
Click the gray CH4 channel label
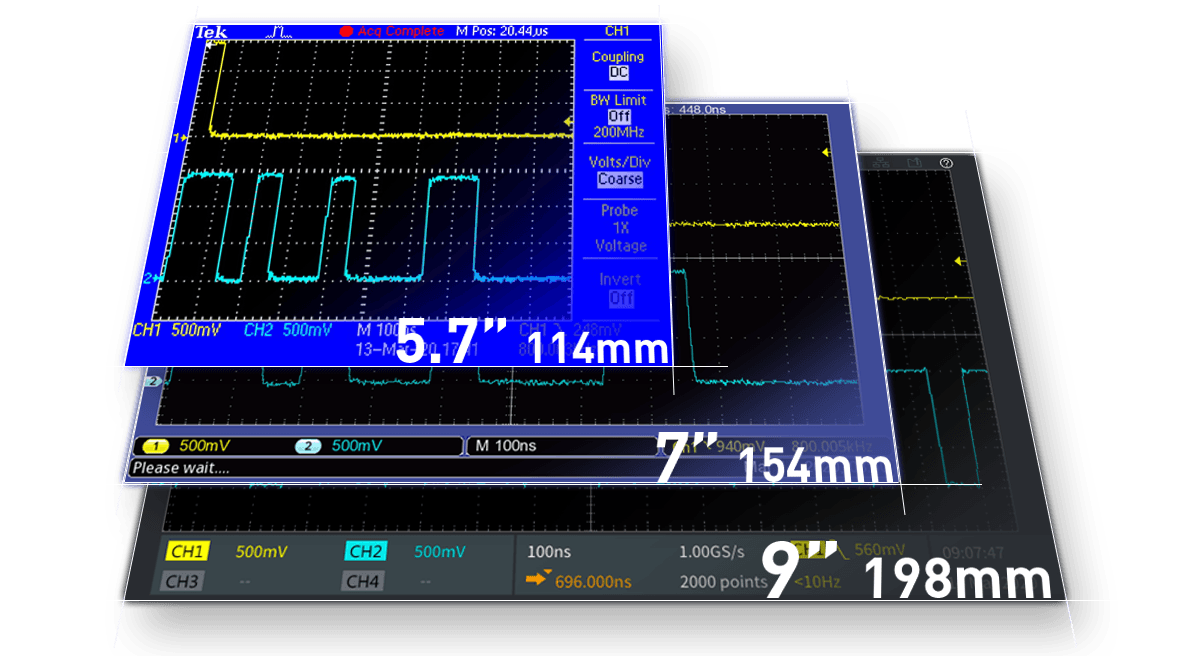364,581
